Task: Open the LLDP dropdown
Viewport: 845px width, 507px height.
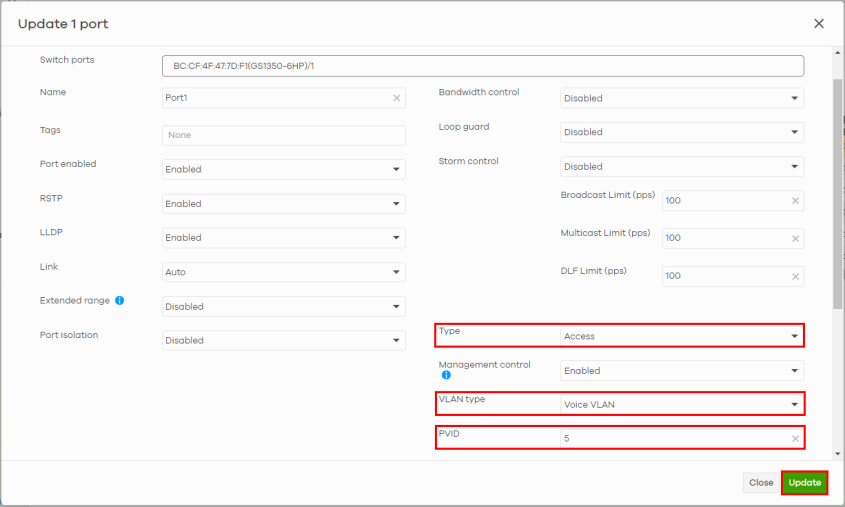Action: click(x=284, y=238)
